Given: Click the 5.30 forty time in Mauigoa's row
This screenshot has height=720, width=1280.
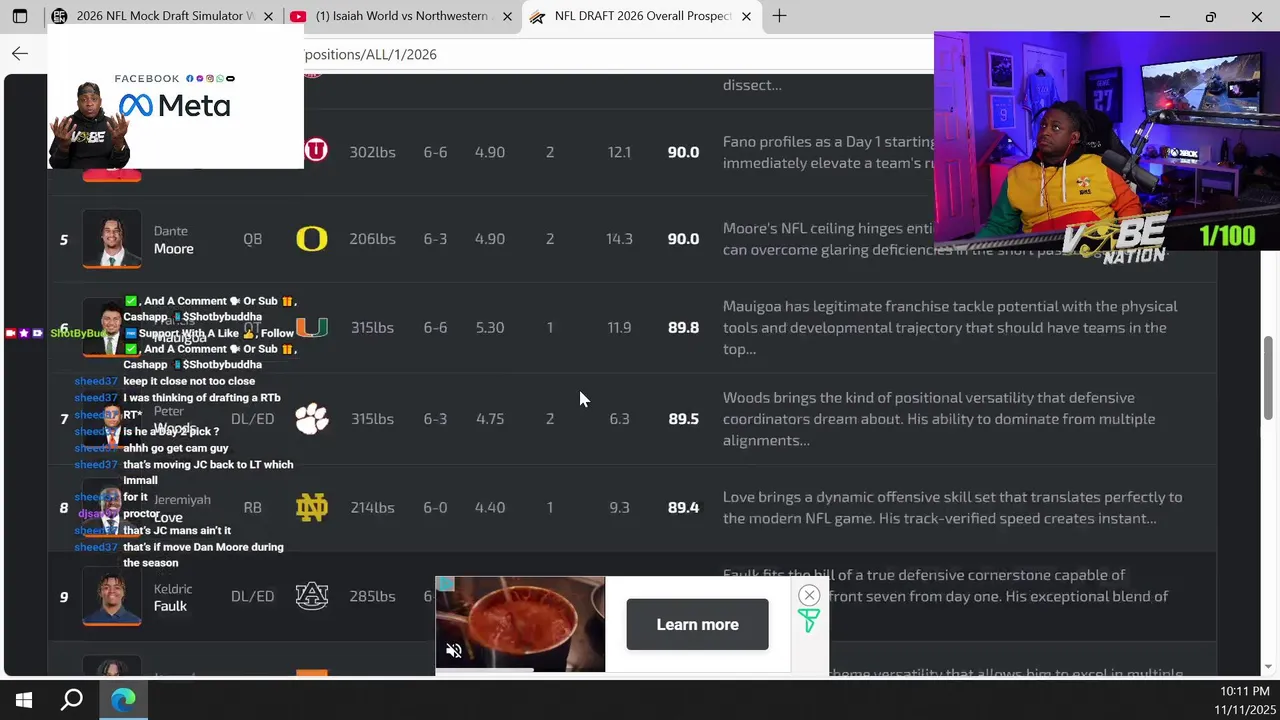Looking at the screenshot, I should (490, 327).
